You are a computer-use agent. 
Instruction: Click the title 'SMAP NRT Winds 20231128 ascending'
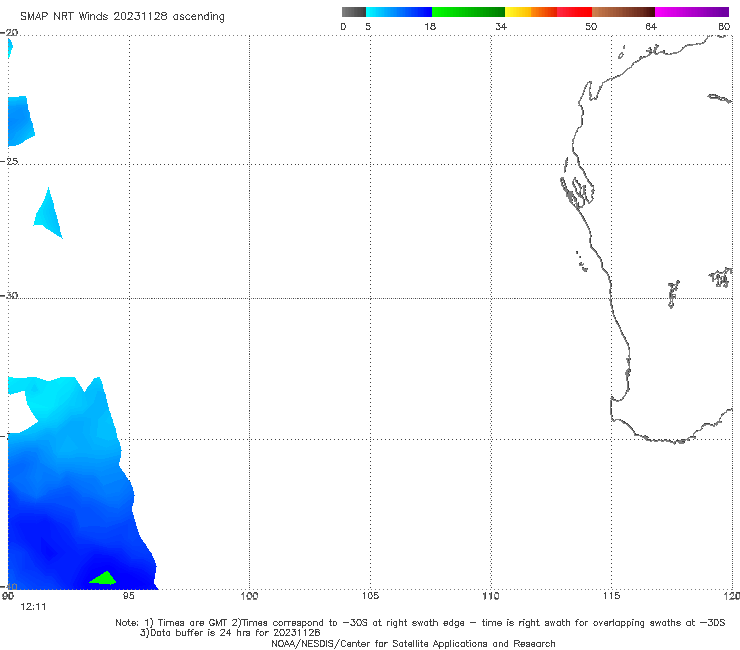pyautogui.click(x=122, y=16)
